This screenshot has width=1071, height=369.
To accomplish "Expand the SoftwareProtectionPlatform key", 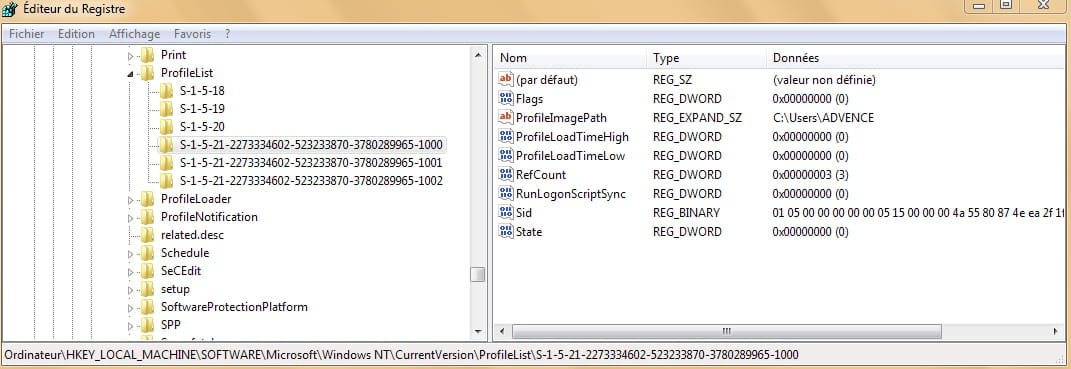I will point(130,308).
